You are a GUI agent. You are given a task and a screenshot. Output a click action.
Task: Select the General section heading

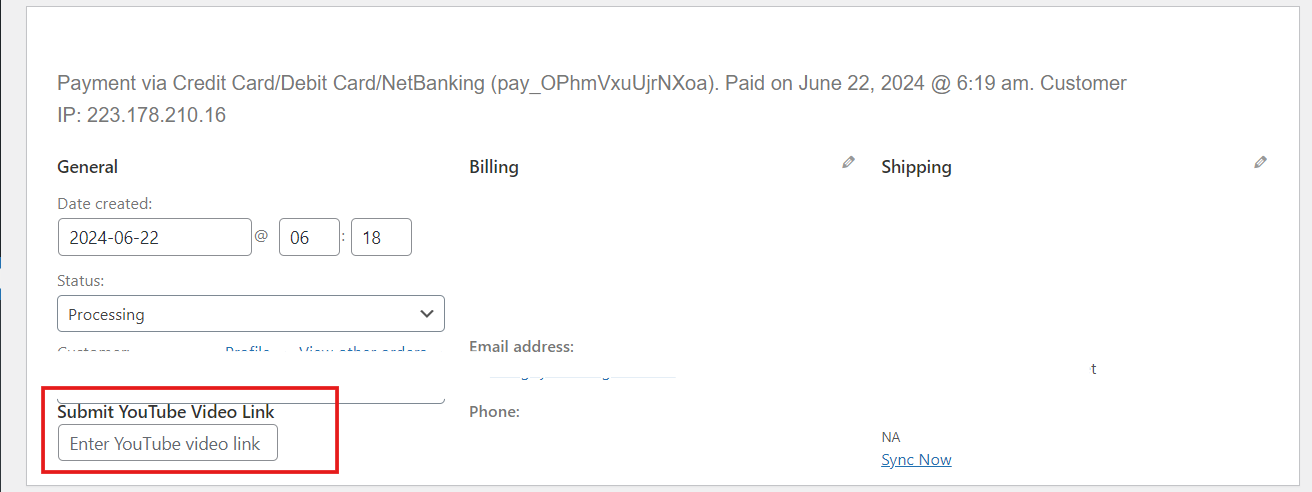(x=88, y=167)
